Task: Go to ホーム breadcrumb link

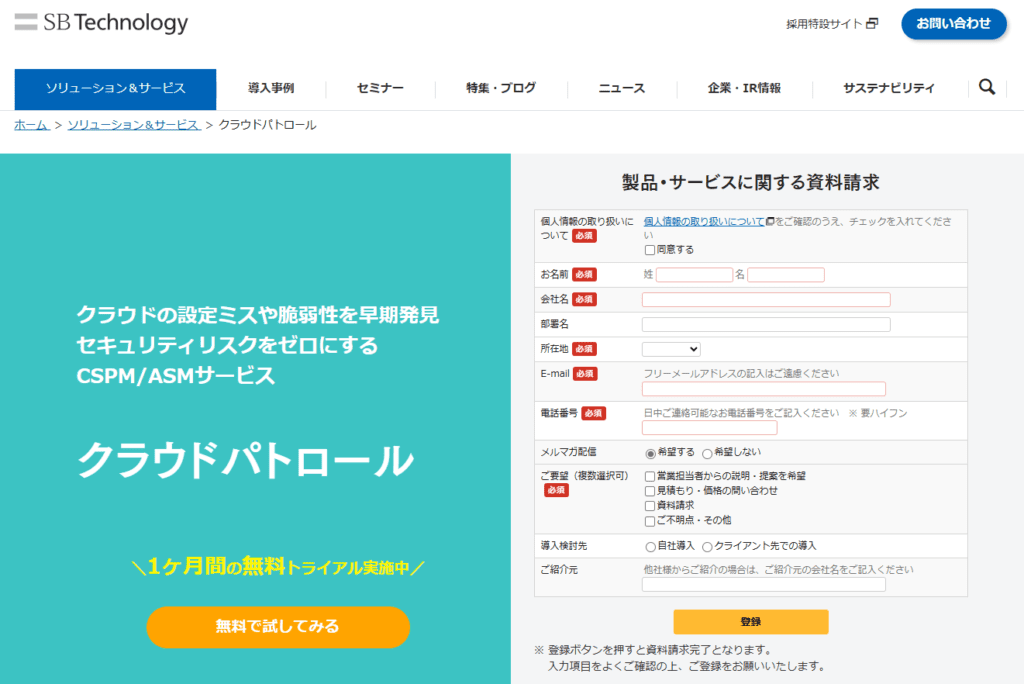Action: 31,125
